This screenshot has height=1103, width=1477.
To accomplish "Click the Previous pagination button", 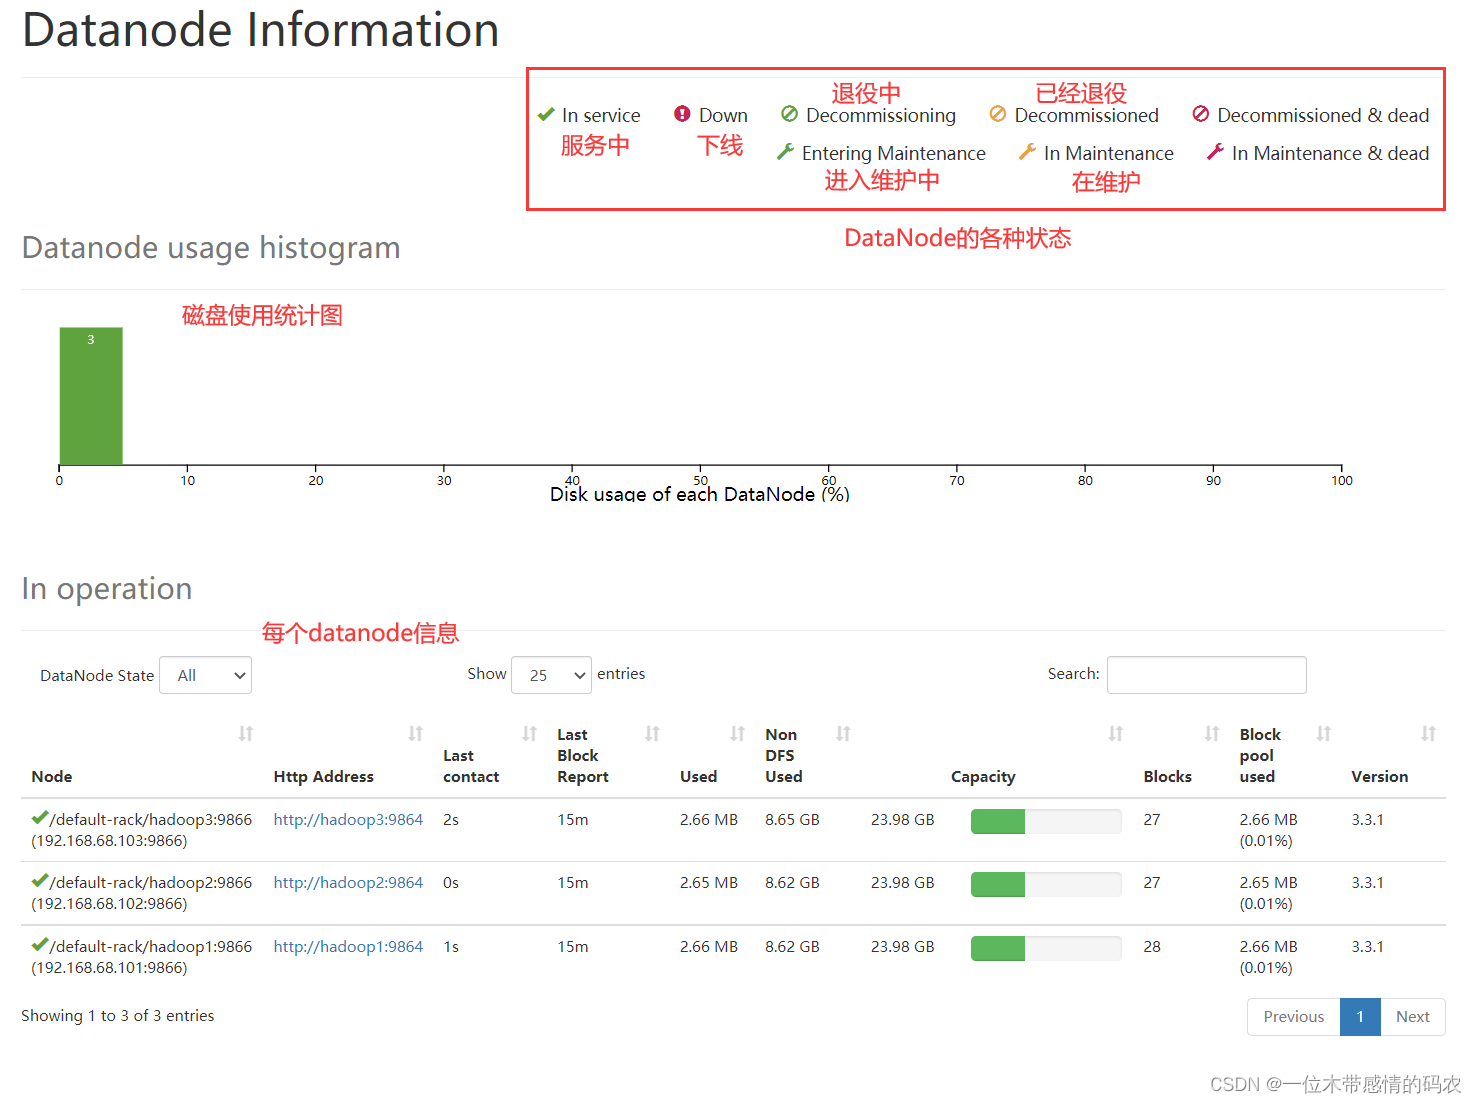I will (1293, 1017).
